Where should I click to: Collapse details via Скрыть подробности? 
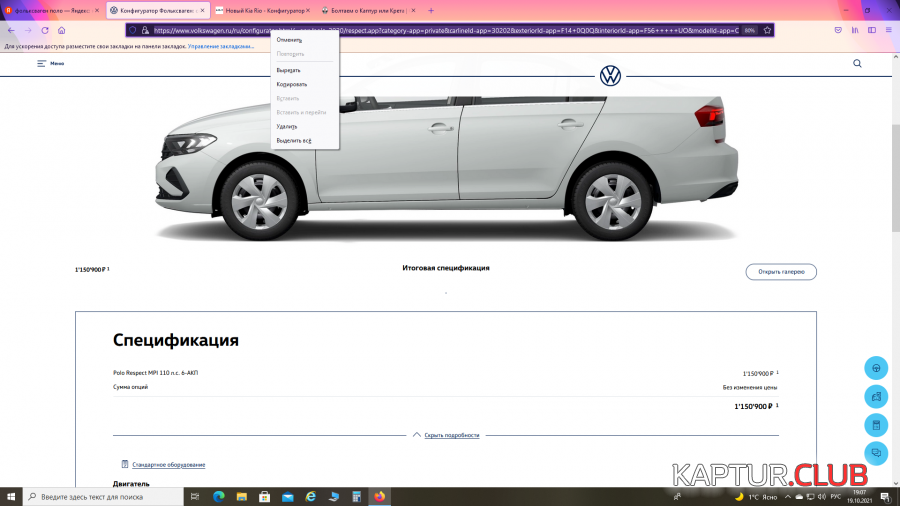click(451, 435)
